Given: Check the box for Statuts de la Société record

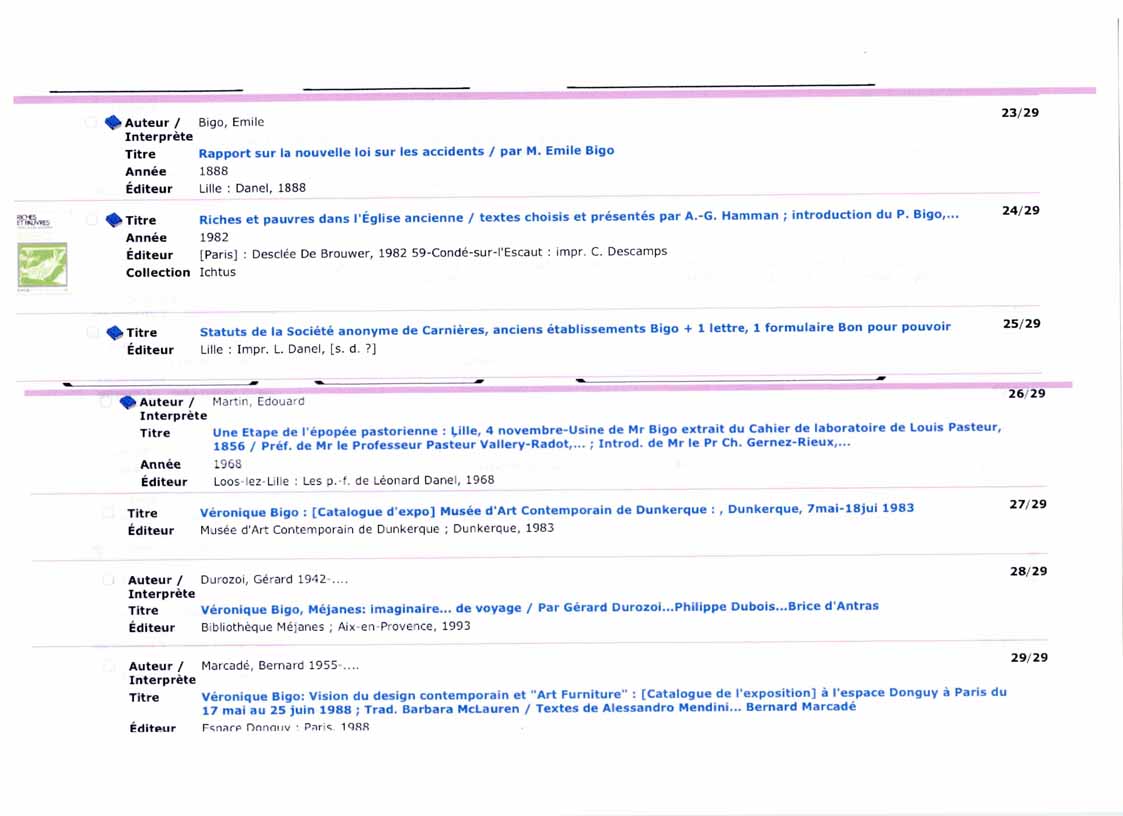Looking at the screenshot, I should (92, 332).
